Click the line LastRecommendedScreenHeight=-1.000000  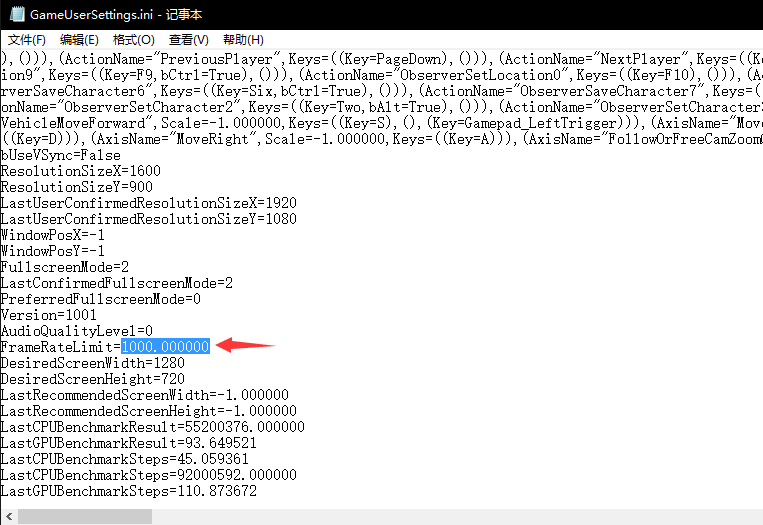tap(148, 411)
